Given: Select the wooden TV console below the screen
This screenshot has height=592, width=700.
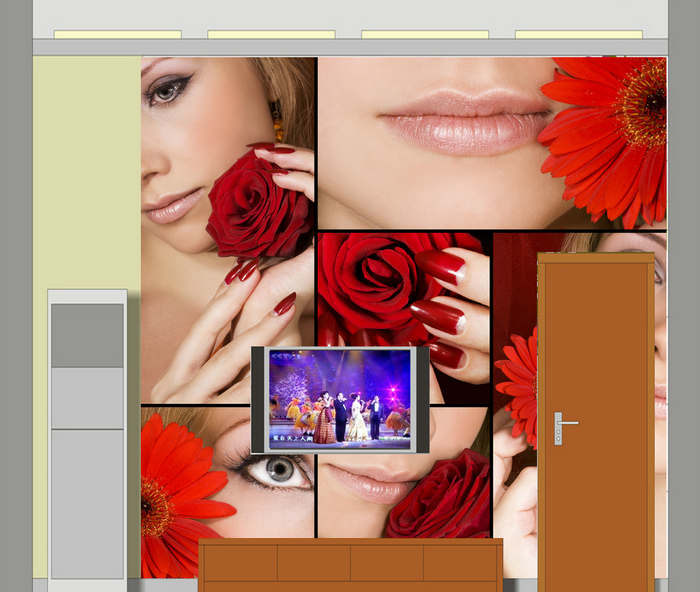Looking at the screenshot, I should tap(350, 565).
